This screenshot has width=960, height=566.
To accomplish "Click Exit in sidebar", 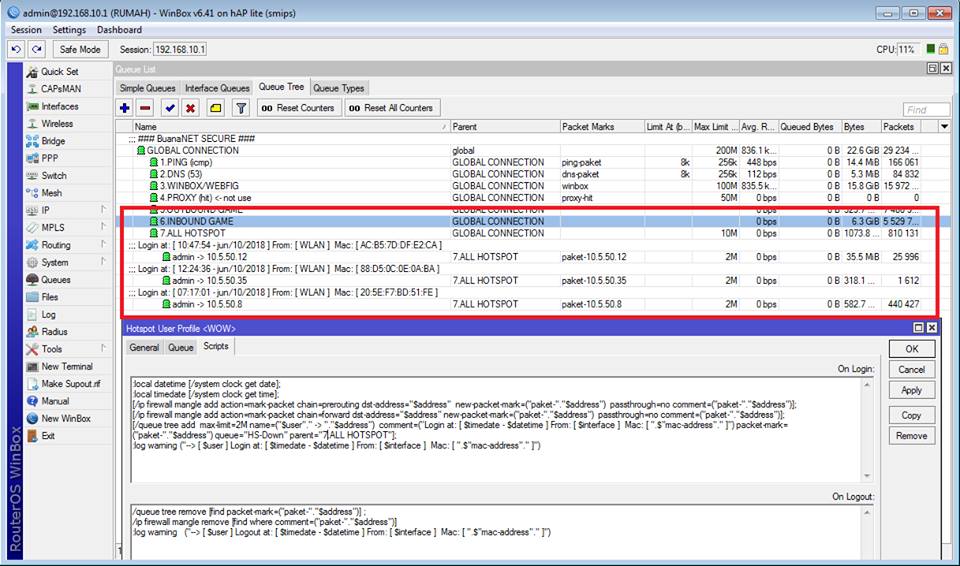I will 48,436.
